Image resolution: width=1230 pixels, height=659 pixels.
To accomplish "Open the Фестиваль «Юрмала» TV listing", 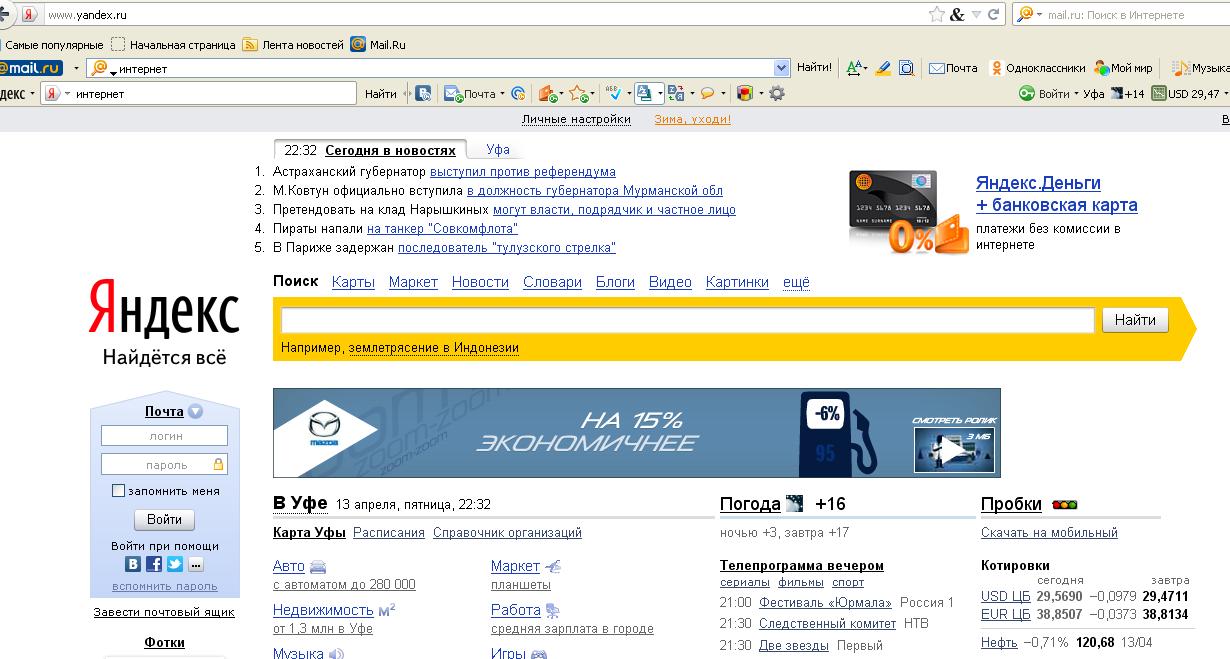I will (825, 603).
